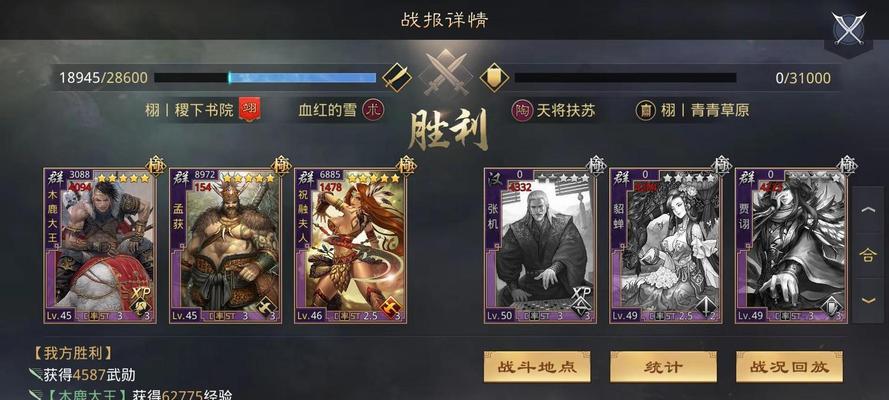Click the red alliance badge next to 稷下书院
The image size is (889, 400).
click(249, 109)
